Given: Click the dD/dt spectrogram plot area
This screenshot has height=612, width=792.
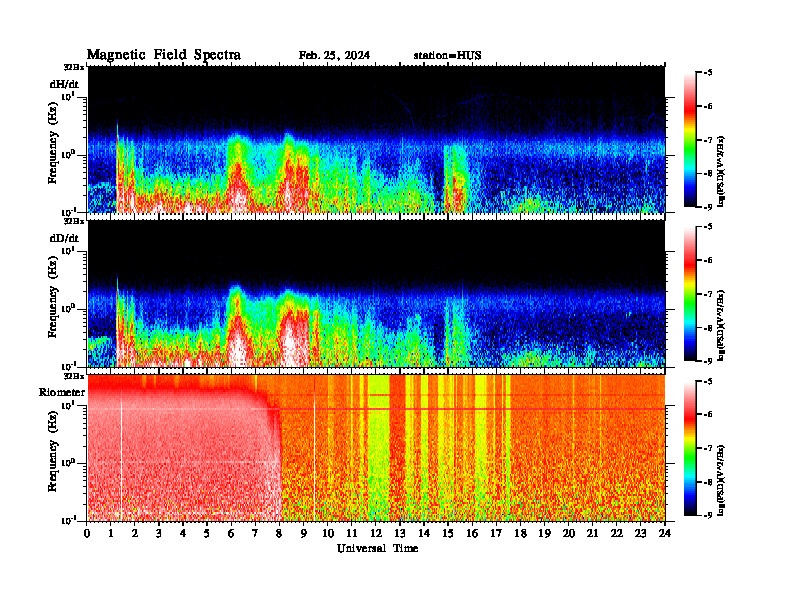Looking at the screenshot, I should [x=376, y=294].
